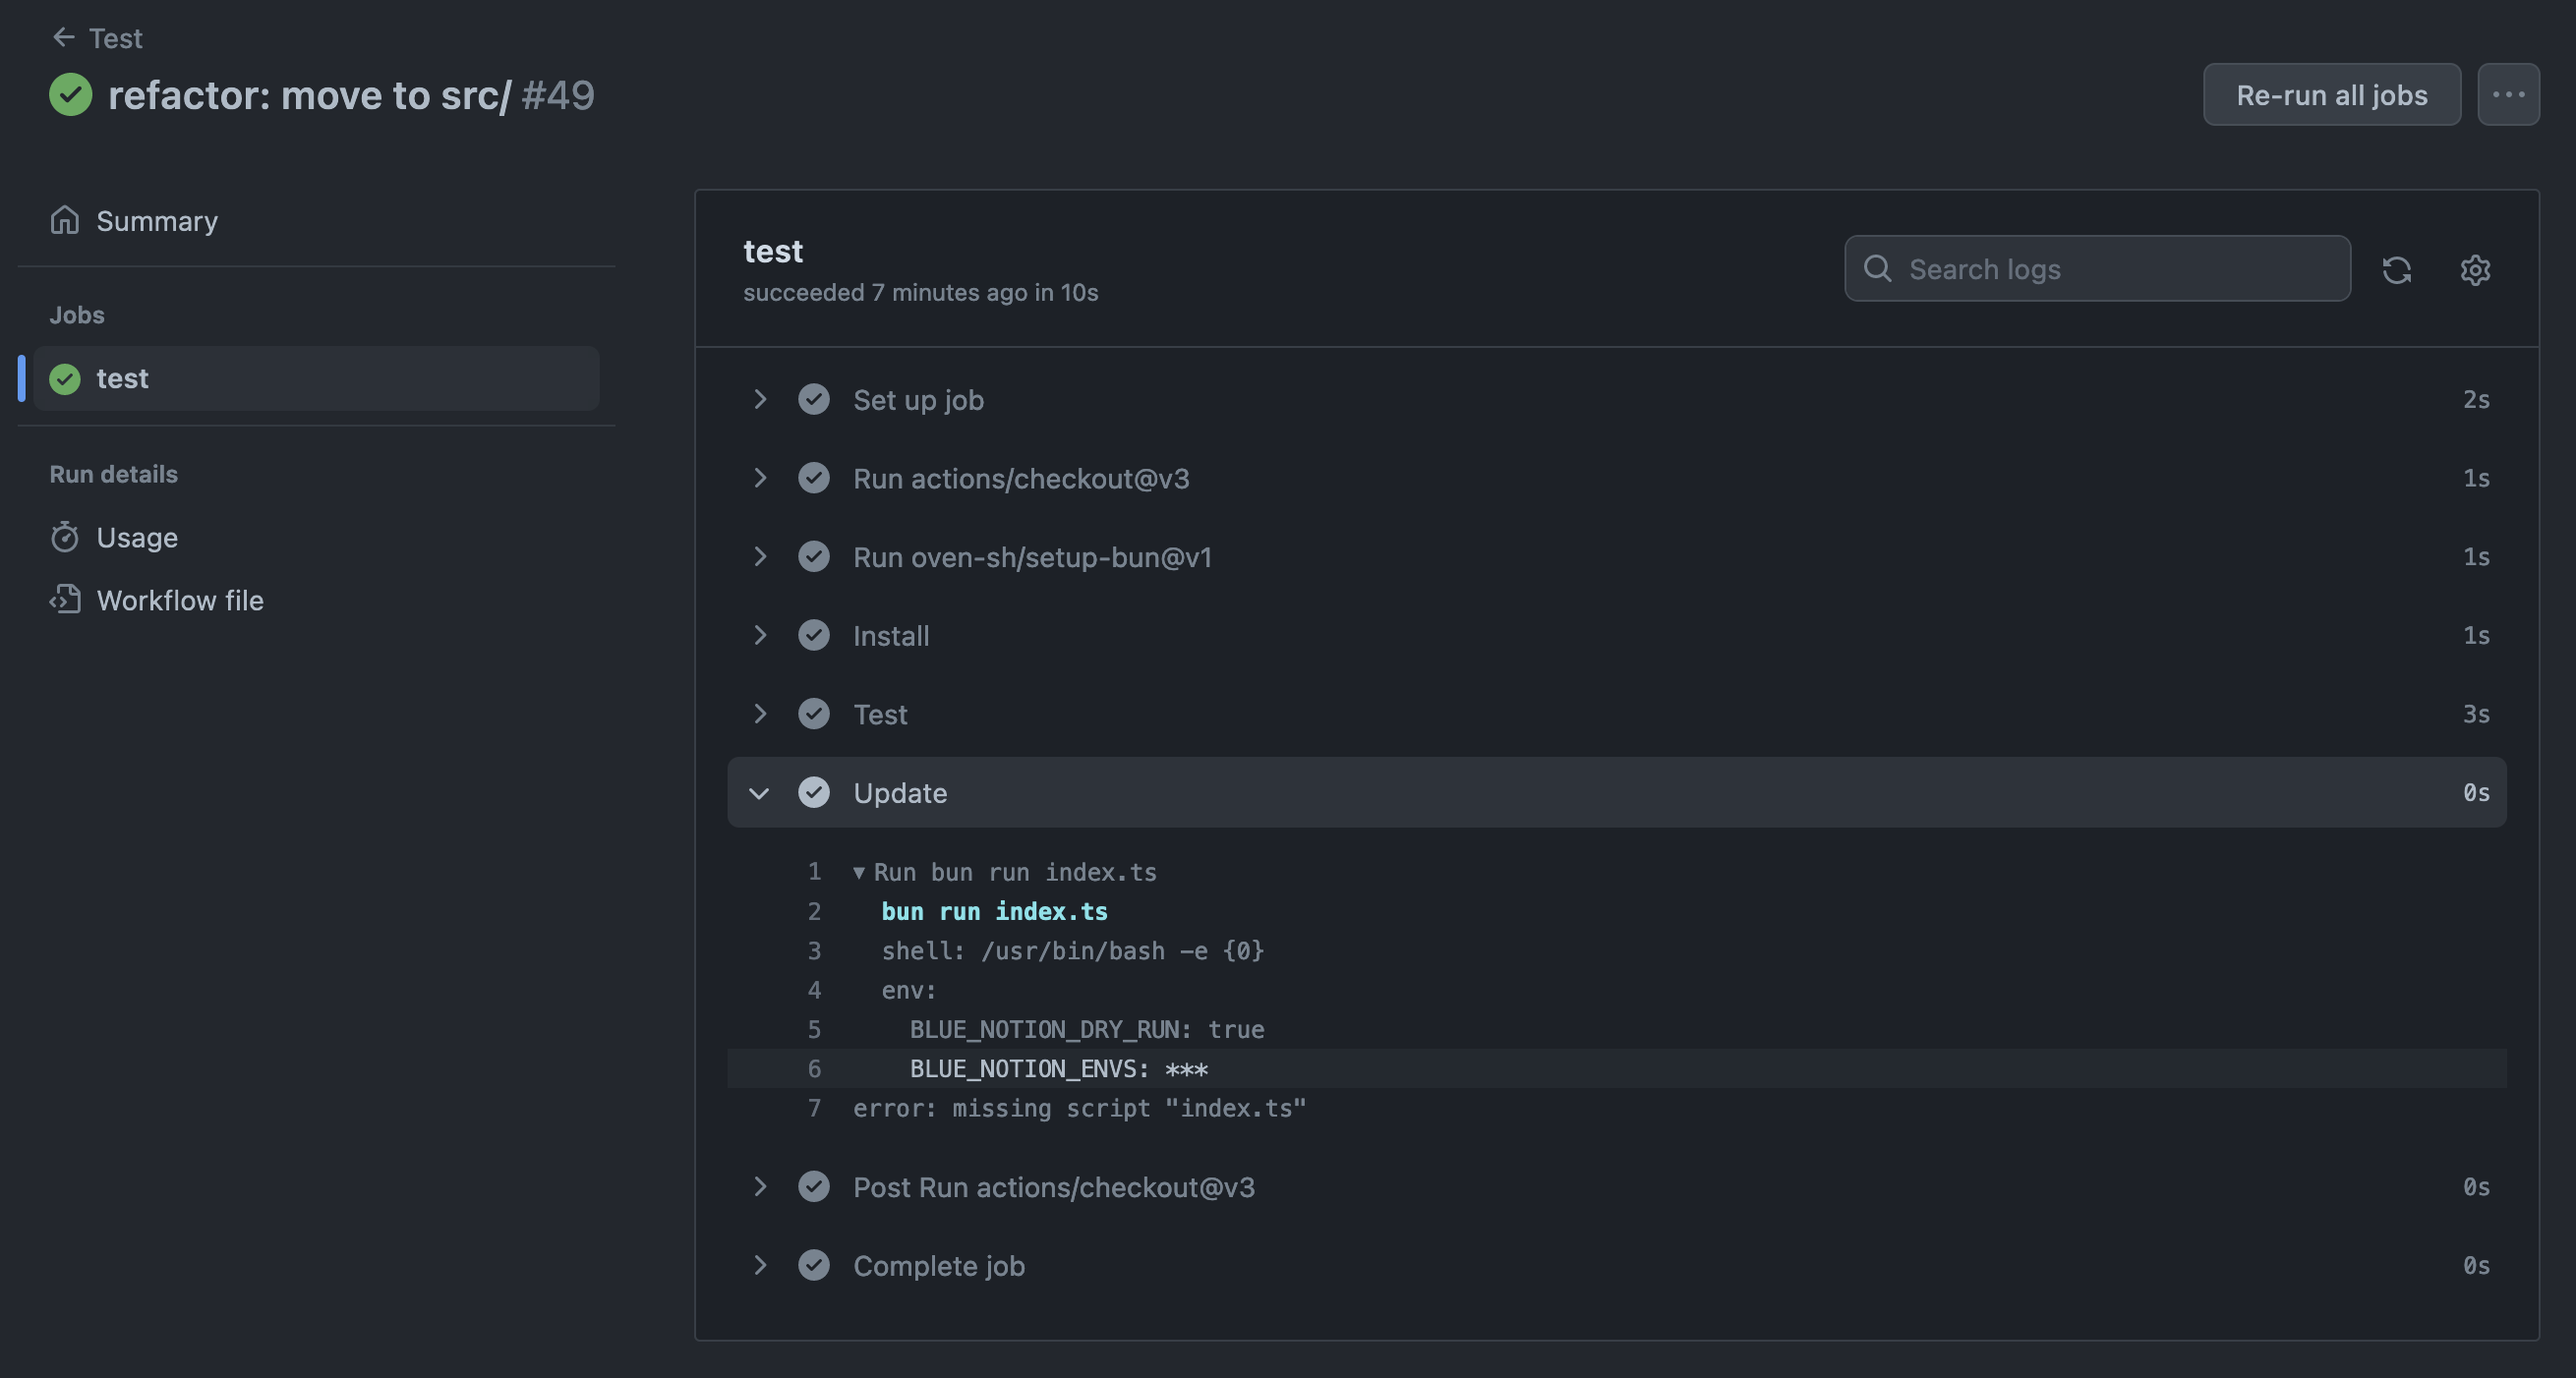
Task: Expand the Post Run actions/checkout@v3 step
Action: (x=760, y=1187)
